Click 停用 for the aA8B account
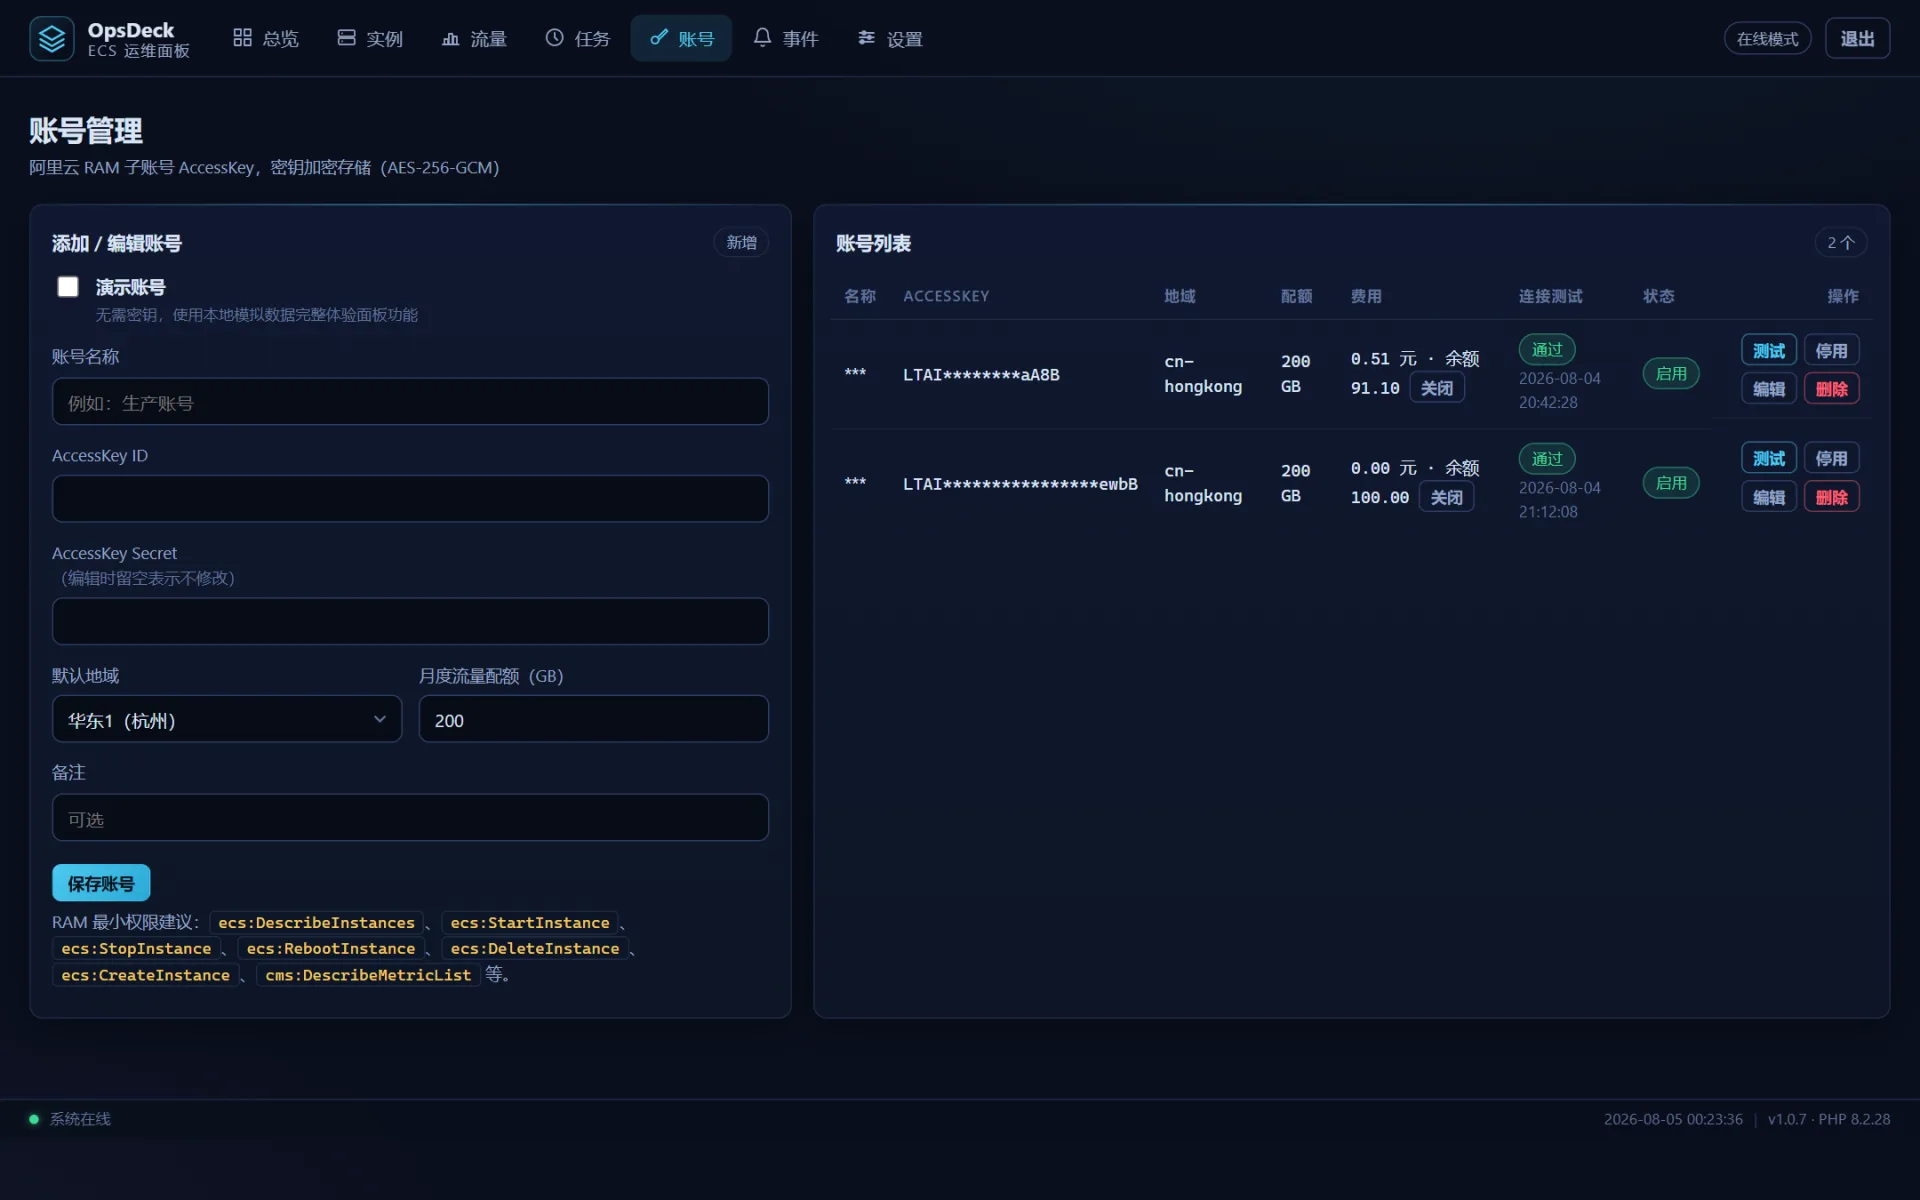1920x1200 pixels. tap(1831, 351)
